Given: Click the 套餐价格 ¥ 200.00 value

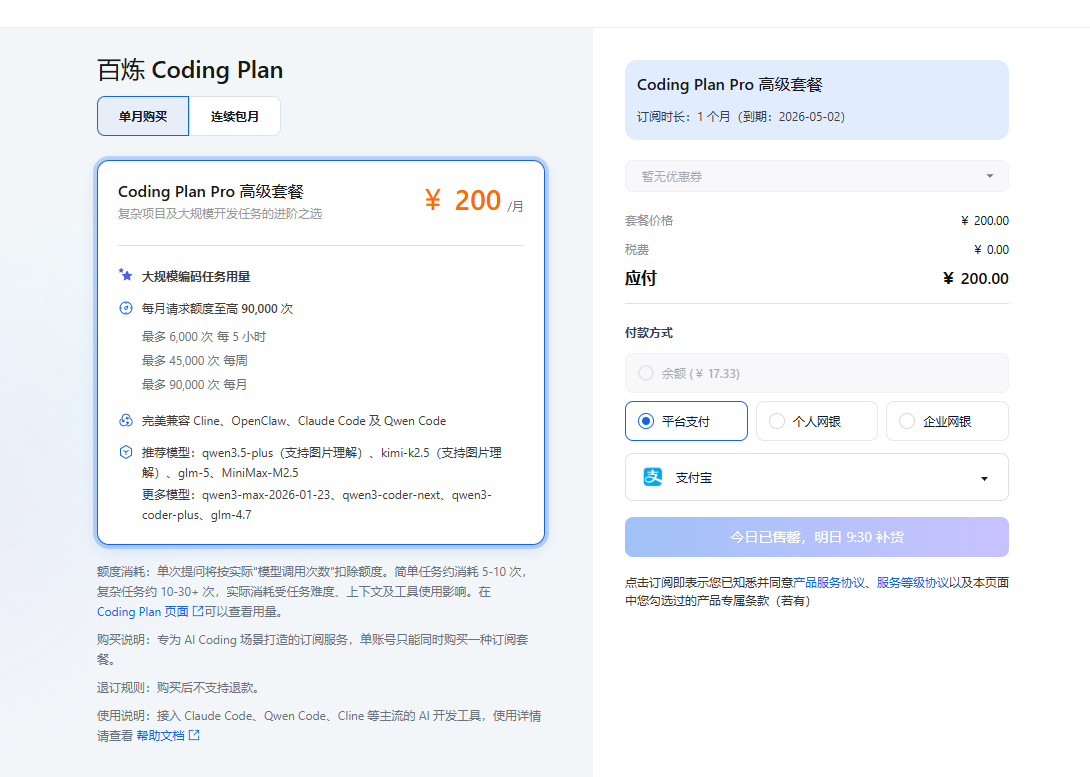Looking at the screenshot, I should (x=984, y=220).
